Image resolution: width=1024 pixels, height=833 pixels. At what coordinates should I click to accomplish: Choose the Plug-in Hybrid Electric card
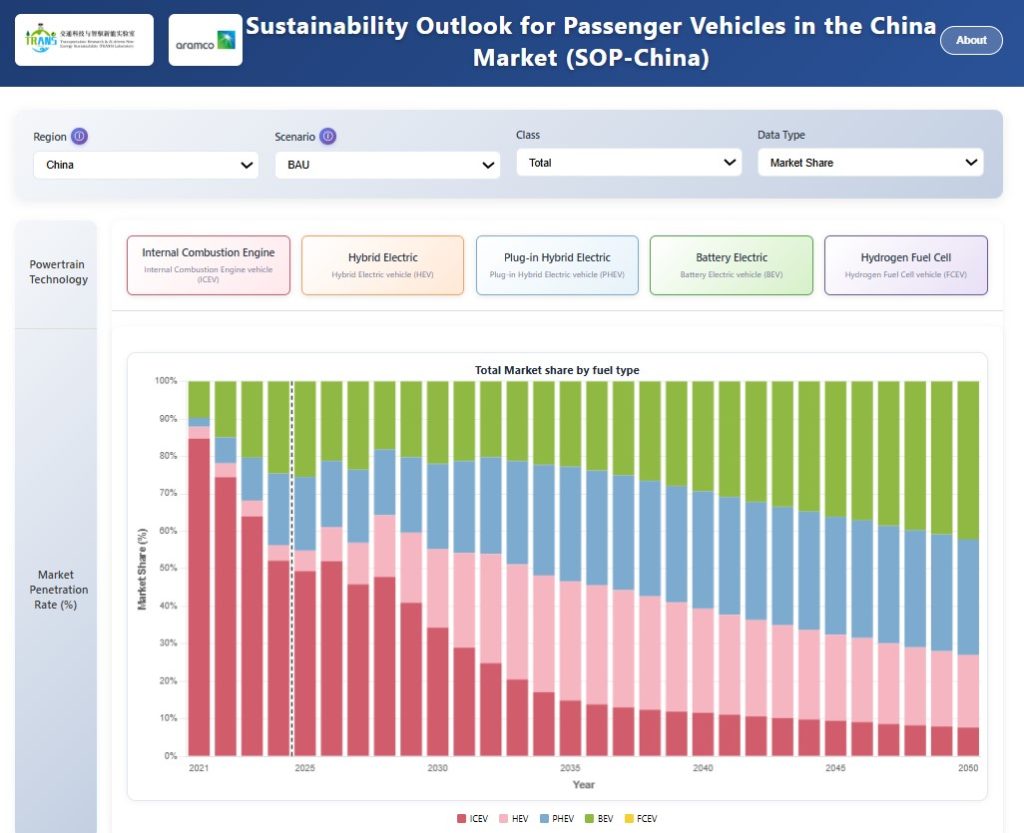(x=557, y=265)
